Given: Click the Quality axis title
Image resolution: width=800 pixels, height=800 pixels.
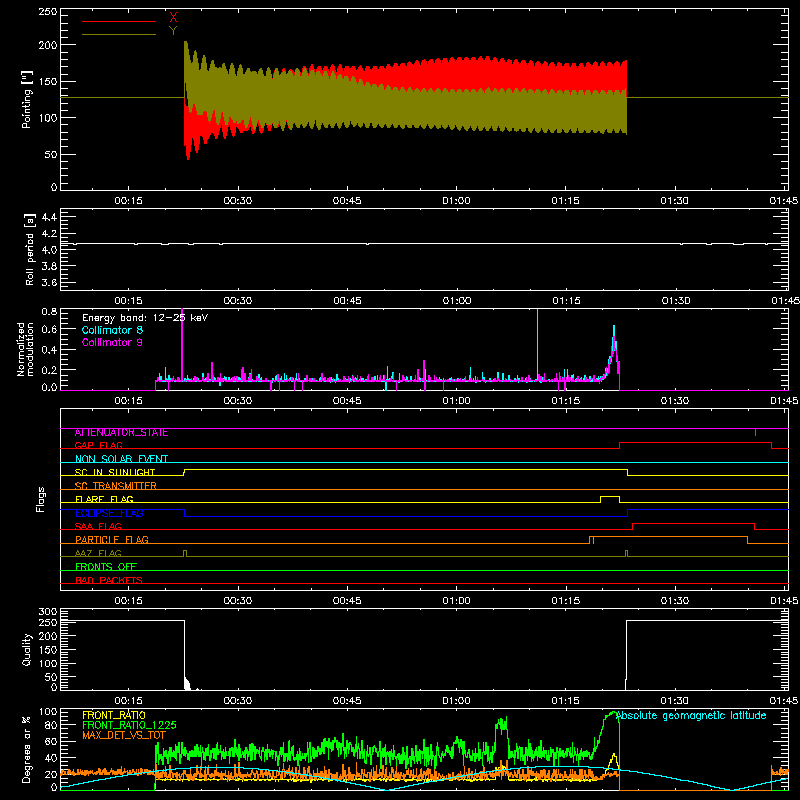Looking at the screenshot, I should (27, 649).
